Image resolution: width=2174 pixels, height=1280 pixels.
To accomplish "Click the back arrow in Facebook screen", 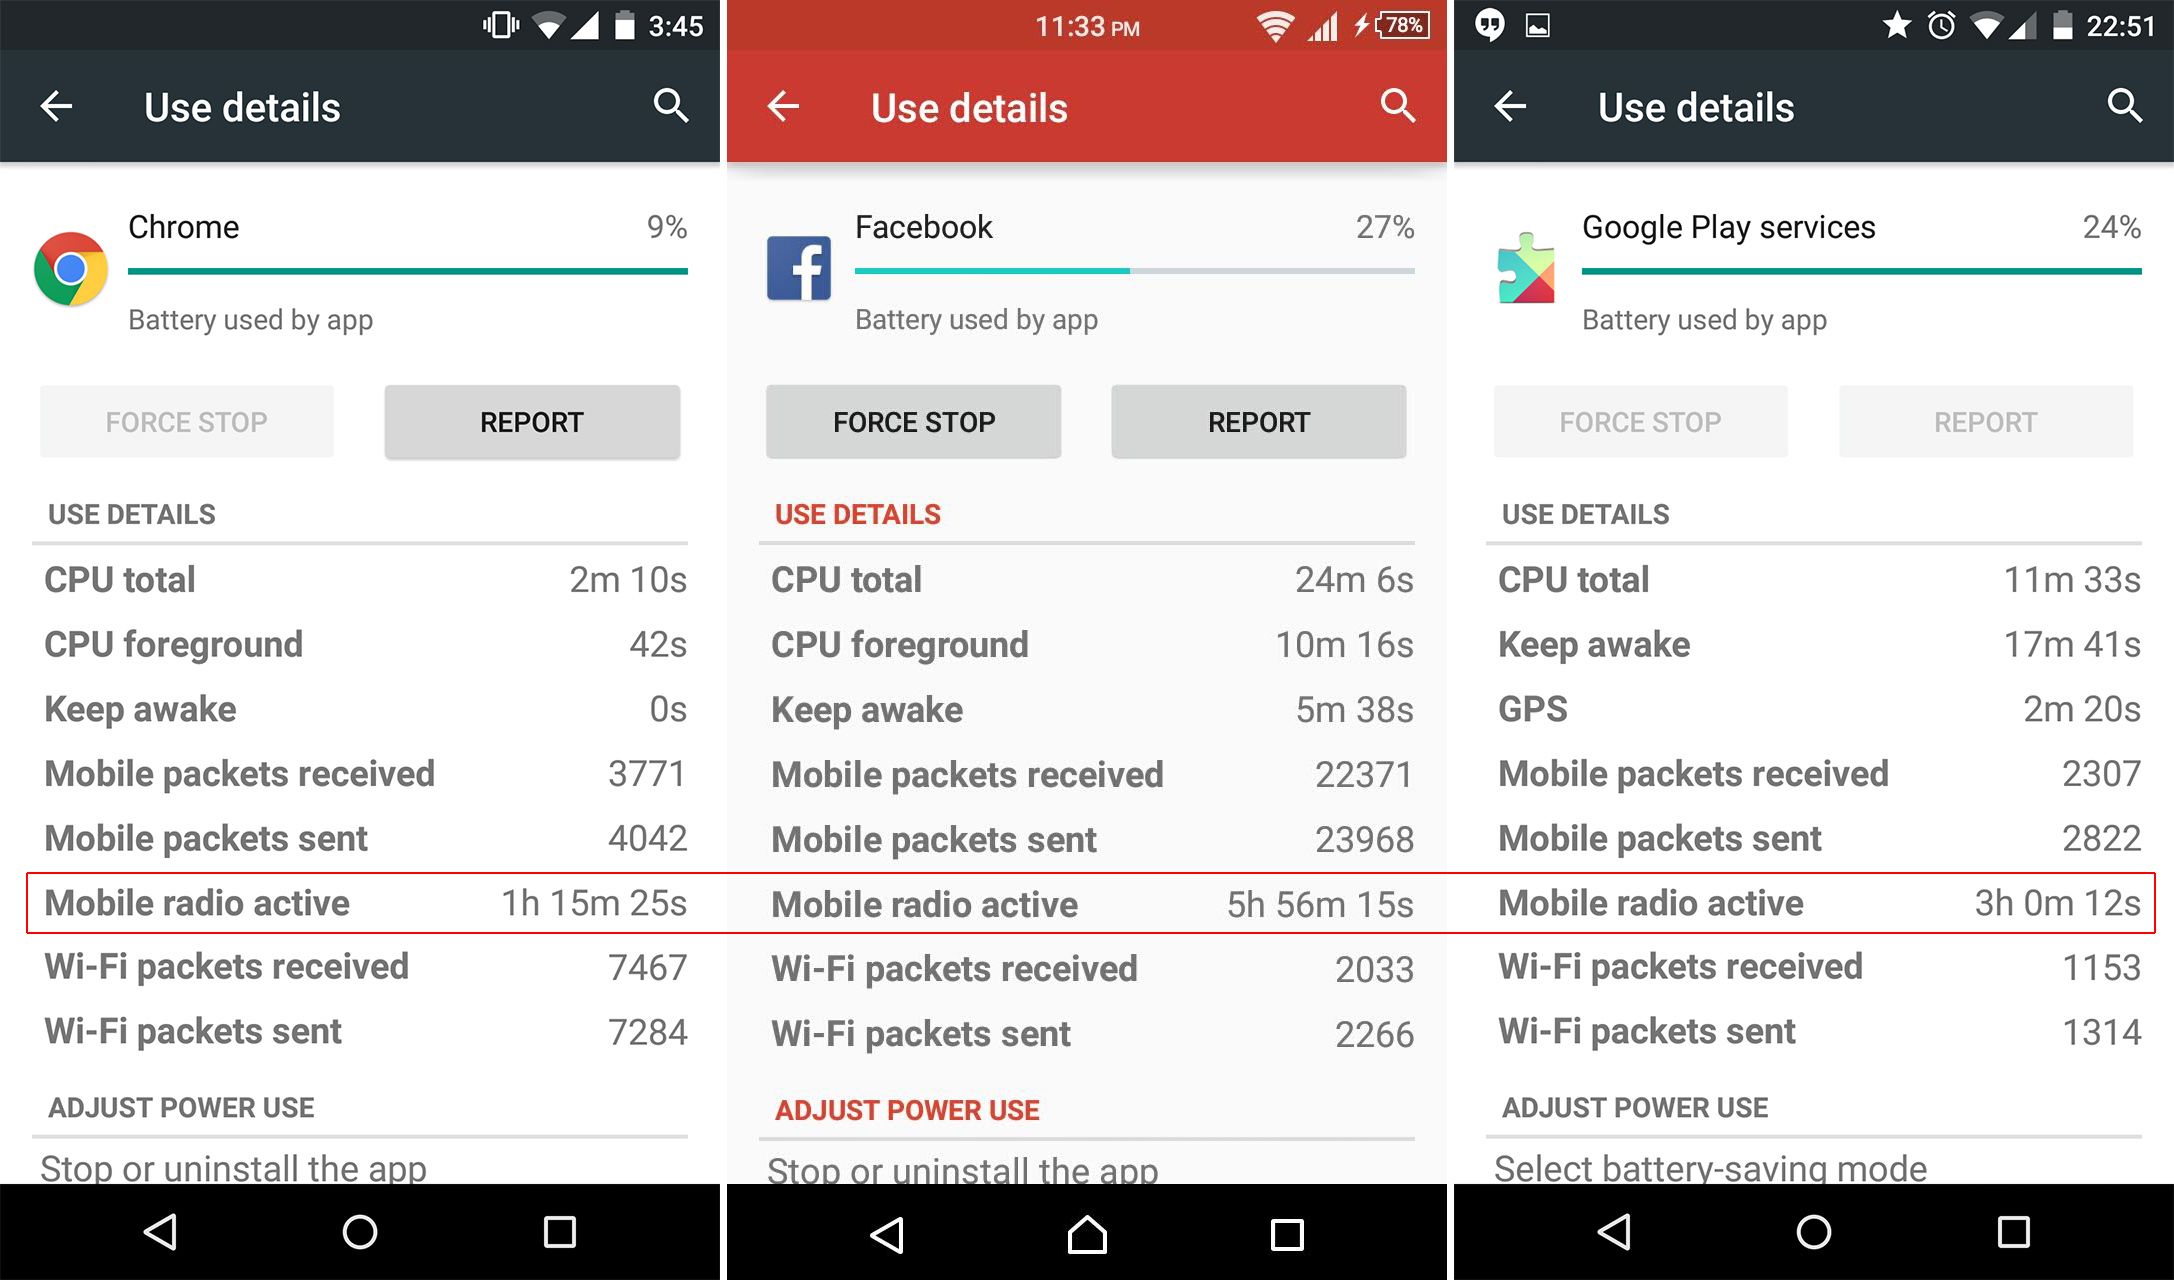I will (x=785, y=107).
